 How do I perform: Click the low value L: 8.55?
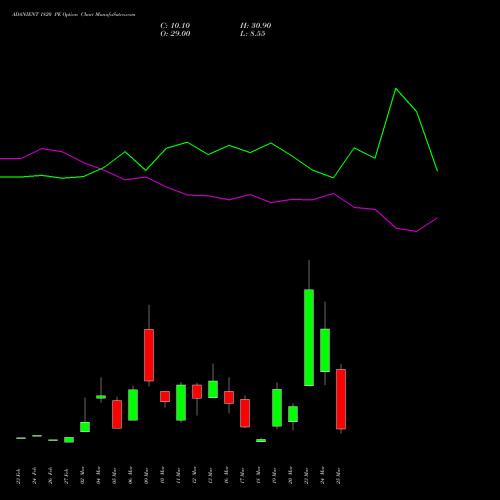253,34
